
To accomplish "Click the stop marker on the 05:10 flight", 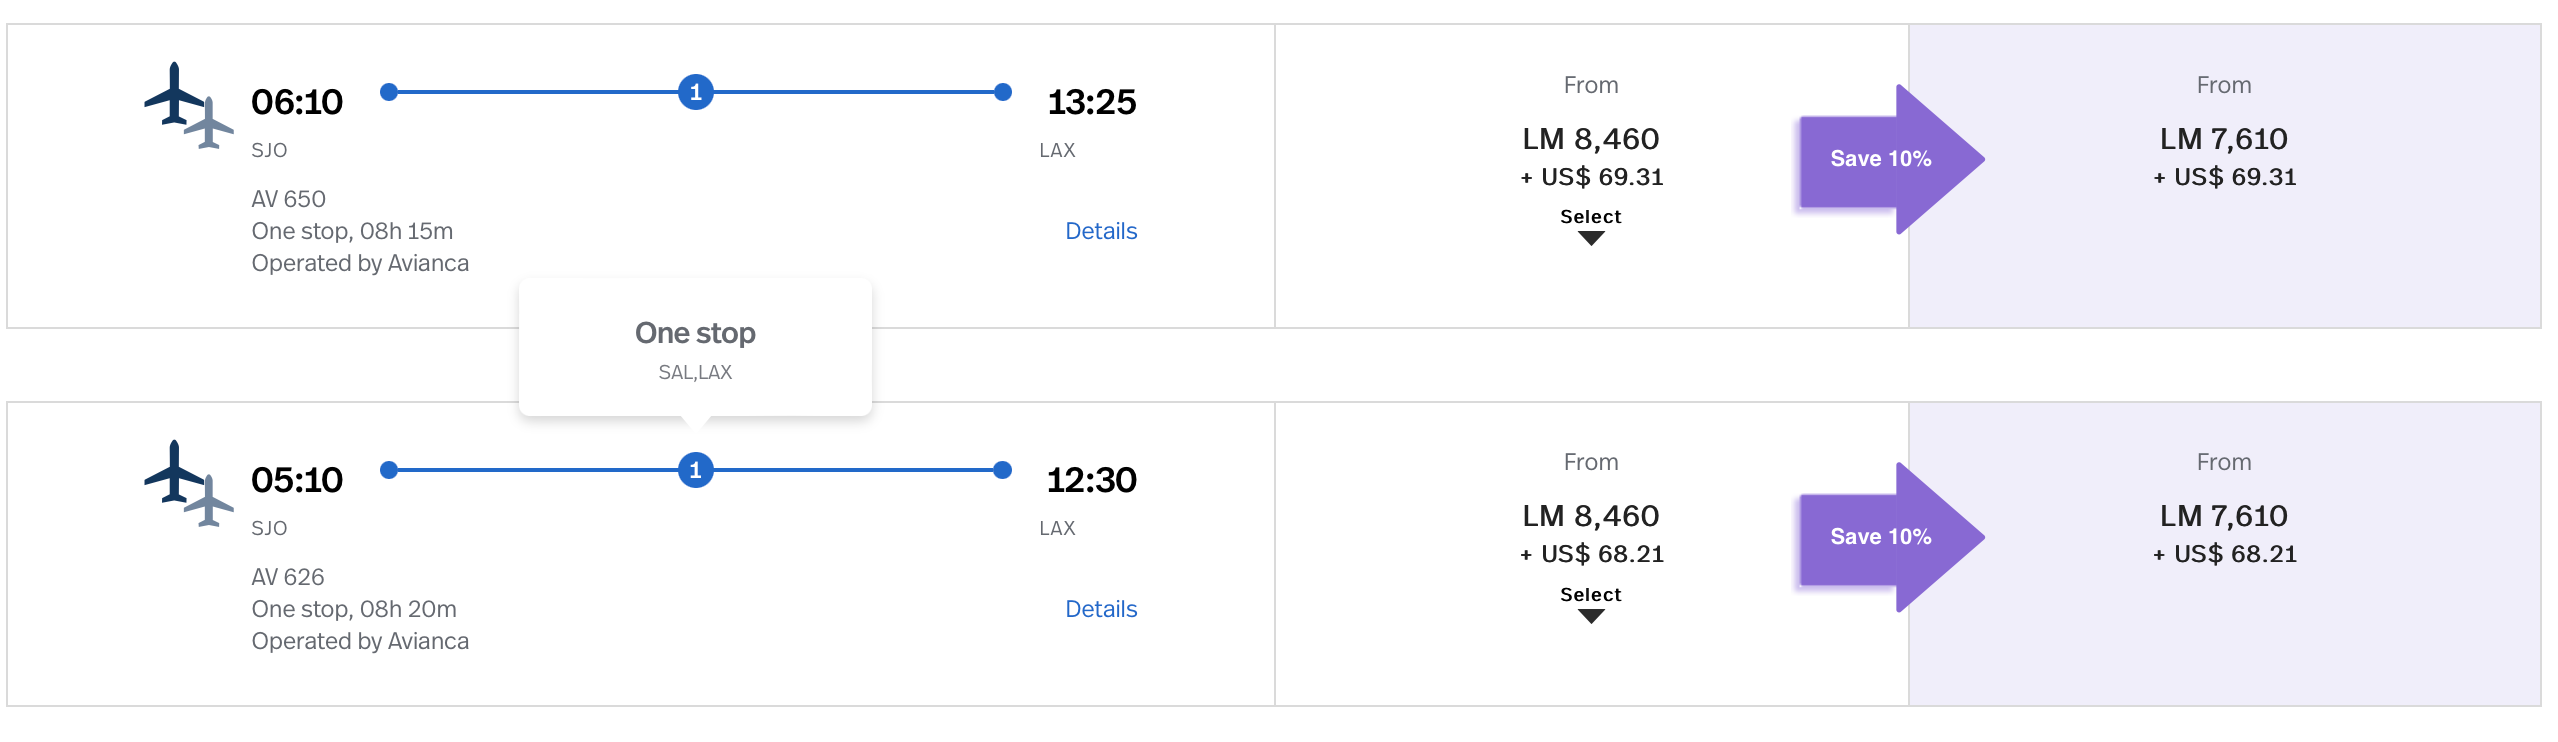I will 695,470.
